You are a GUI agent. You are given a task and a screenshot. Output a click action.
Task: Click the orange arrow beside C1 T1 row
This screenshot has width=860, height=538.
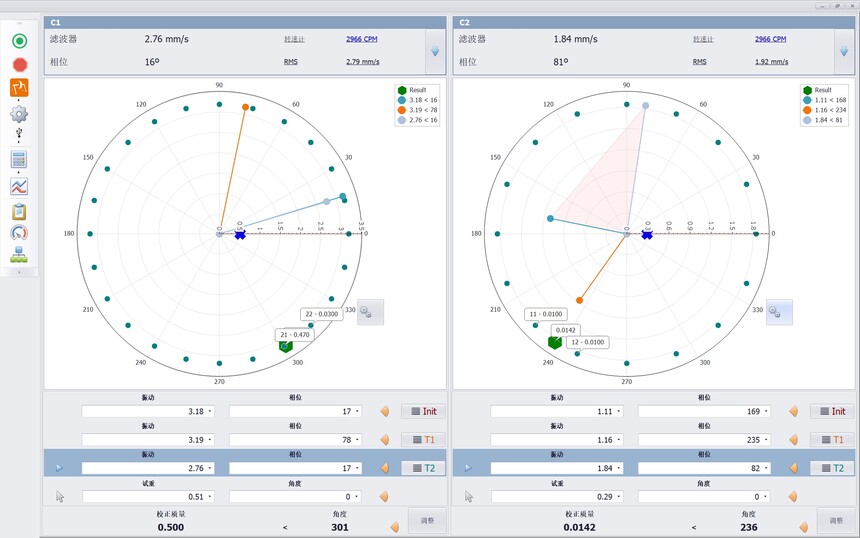[384, 440]
